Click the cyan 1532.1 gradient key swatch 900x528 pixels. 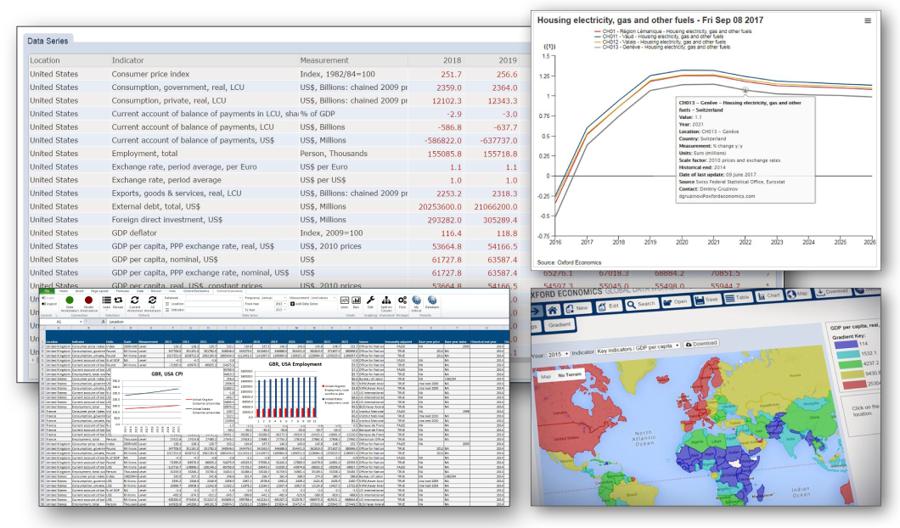tap(847, 354)
